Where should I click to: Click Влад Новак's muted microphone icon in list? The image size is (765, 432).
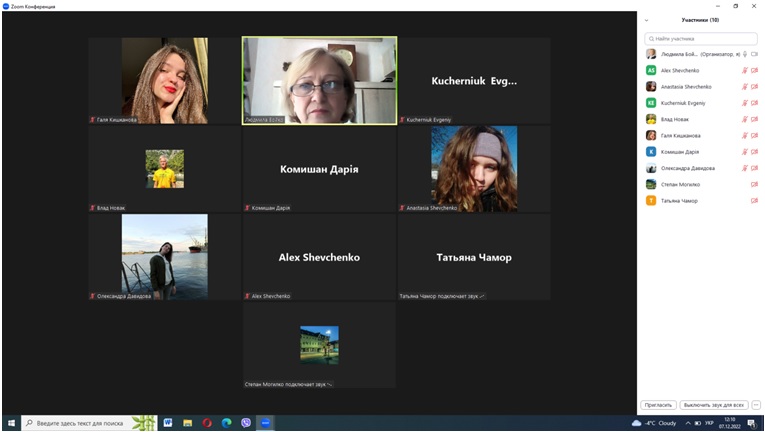pyautogui.click(x=745, y=119)
